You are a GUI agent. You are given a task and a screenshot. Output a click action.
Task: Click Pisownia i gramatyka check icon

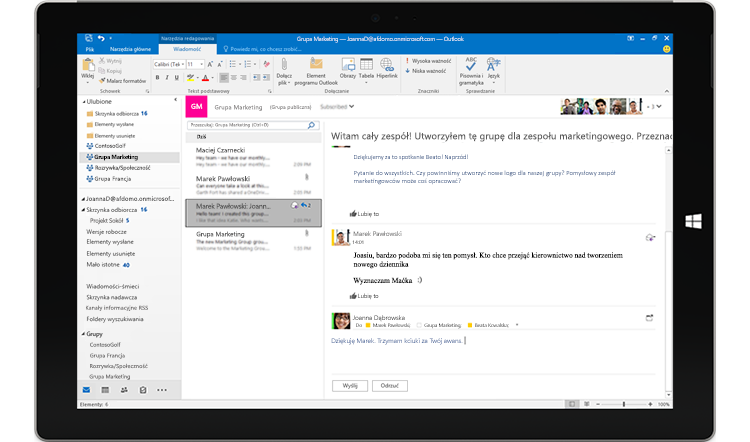pos(471,65)
